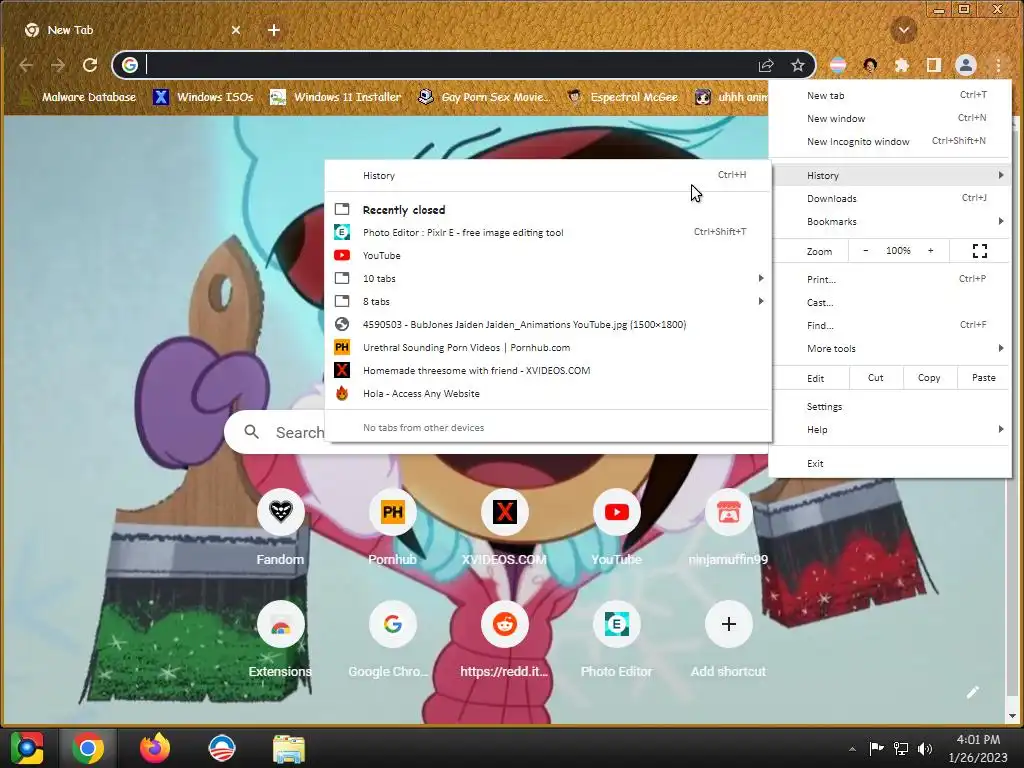Expand the History submenu entry
Viewport: 1024px width, 768px height.
[x=890, y=176]
